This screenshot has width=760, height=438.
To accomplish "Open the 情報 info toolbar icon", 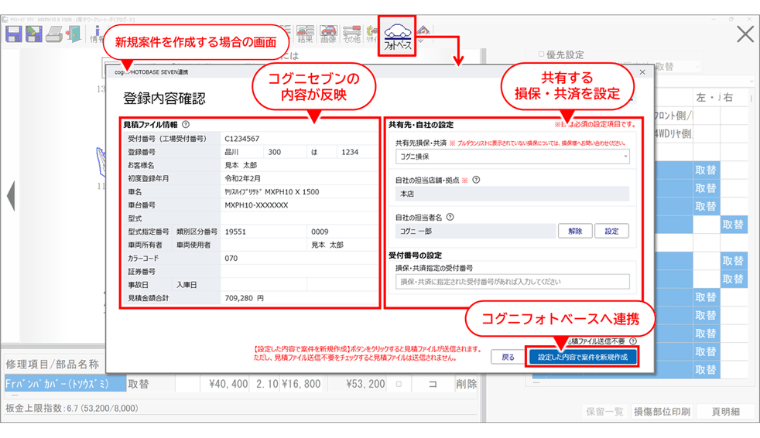I will 96,34.
